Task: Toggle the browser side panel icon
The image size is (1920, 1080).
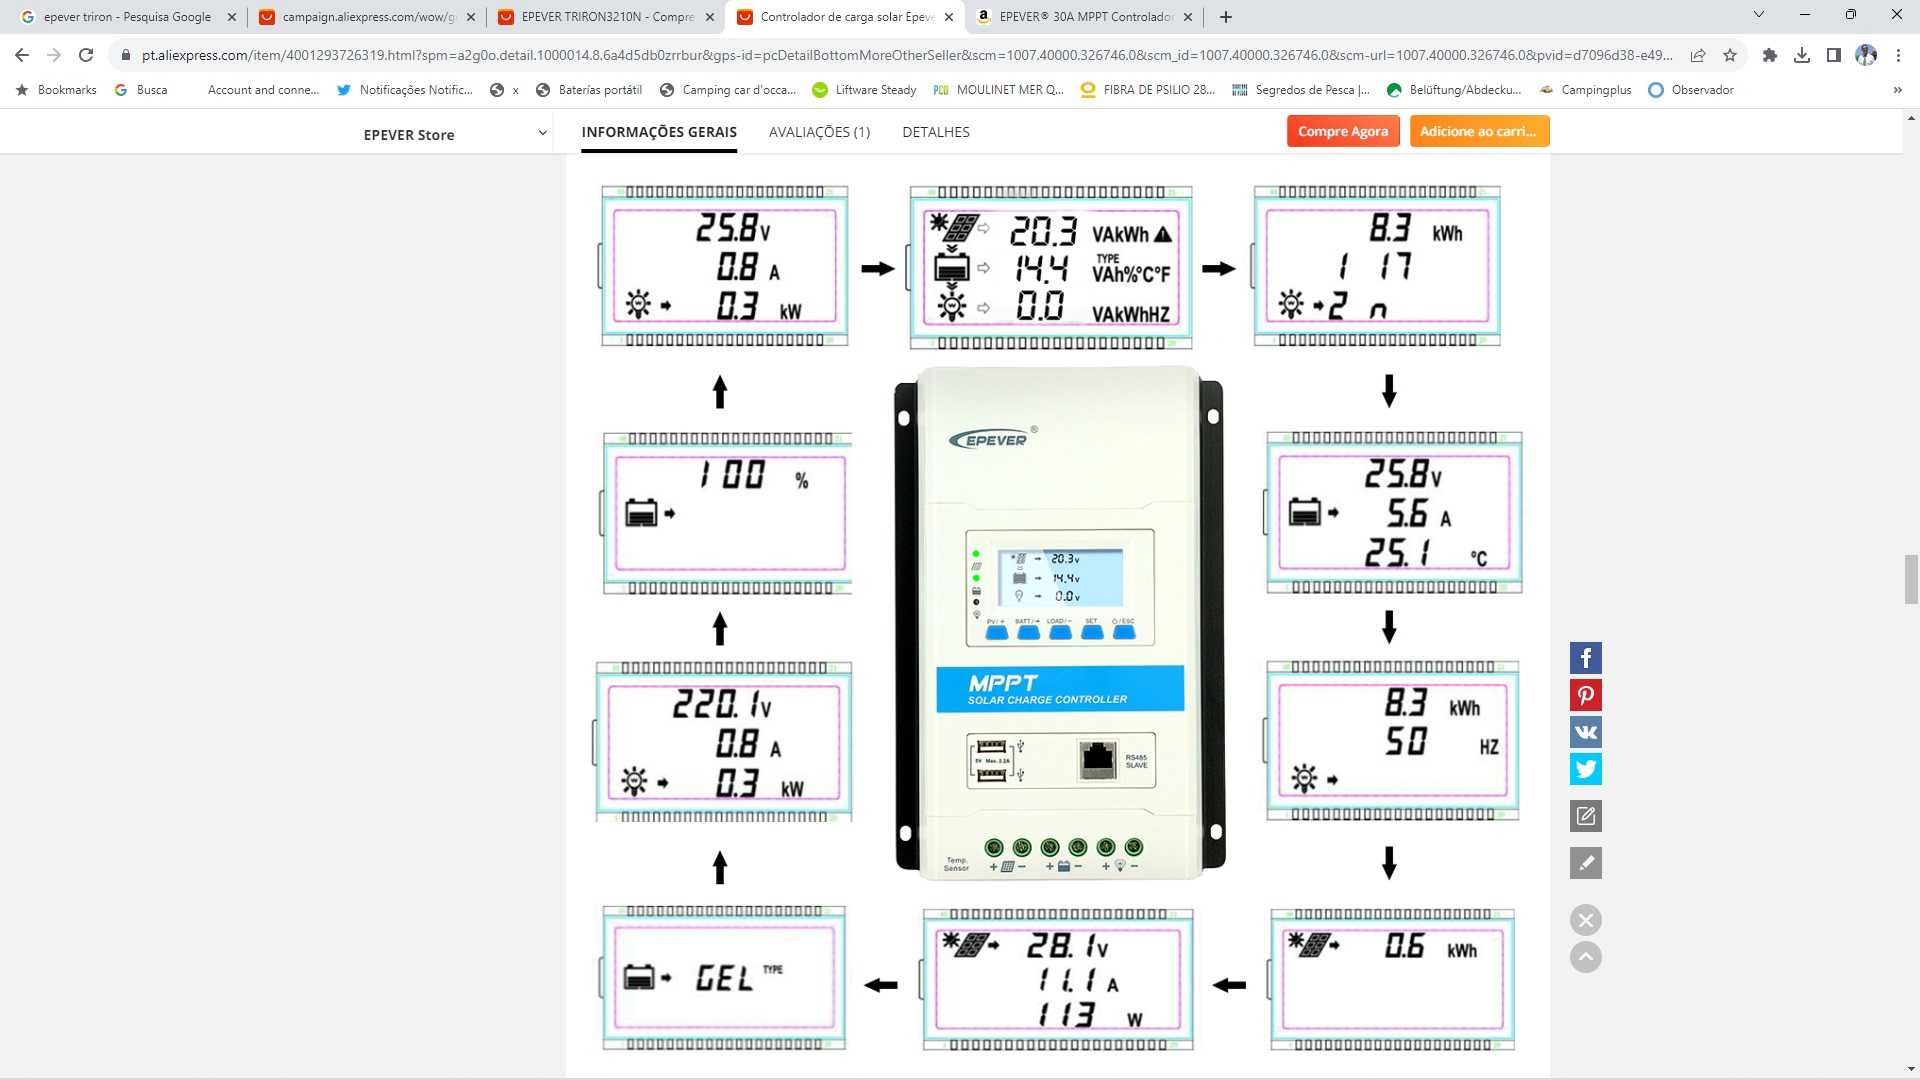Action: pyautogui.click(x=1834, y=55)
